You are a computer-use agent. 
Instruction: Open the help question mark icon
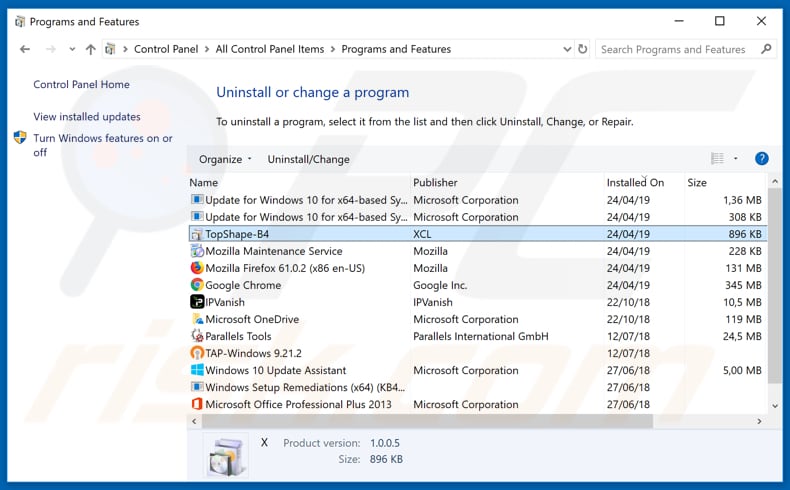762,159
